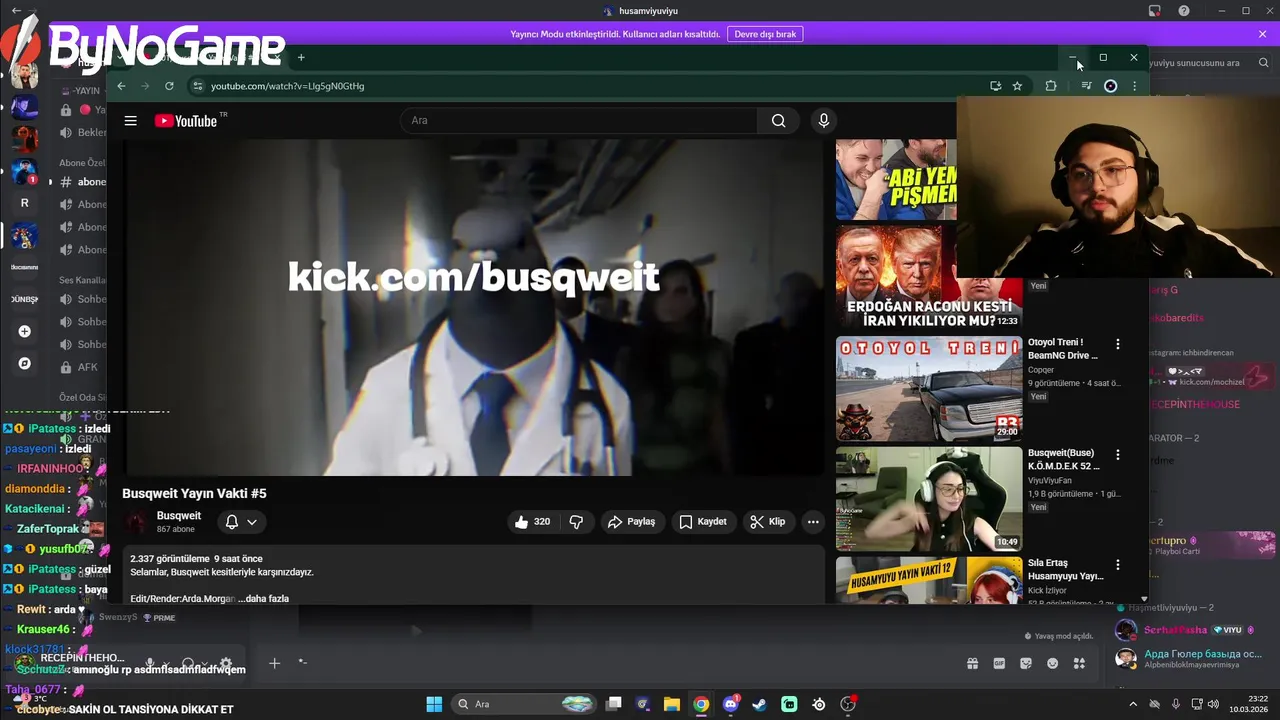Open subscription notification bell dropdown
Image resolution: width=1280 pixels, height=720 pixels.
click(x=241, y=522)
